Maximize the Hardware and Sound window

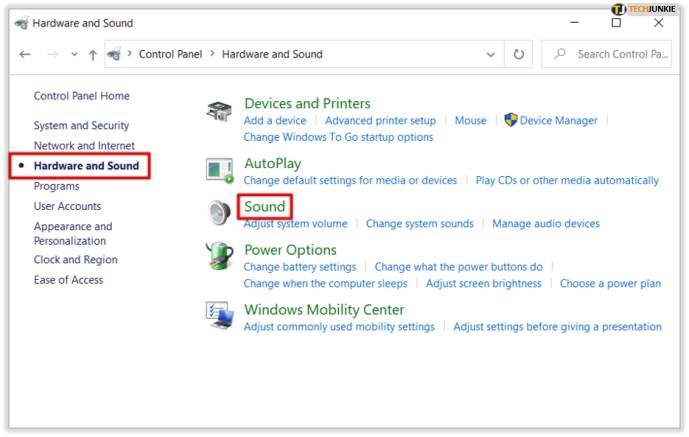[x=616, y=22]
